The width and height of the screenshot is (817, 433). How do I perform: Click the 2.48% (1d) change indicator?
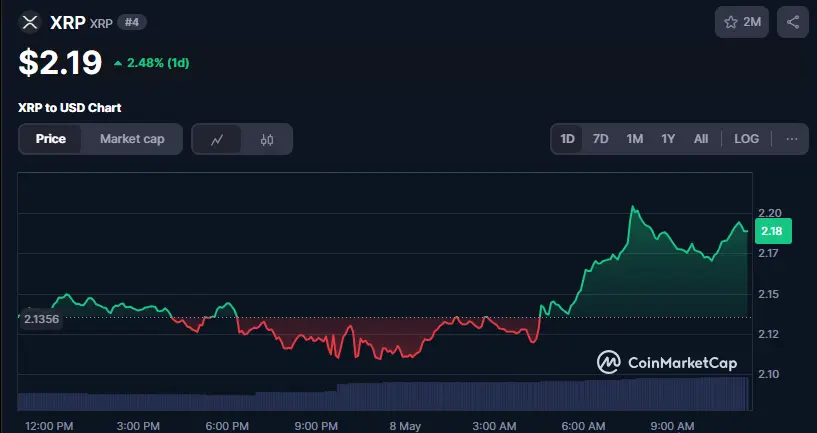click(x=152, y=63)
